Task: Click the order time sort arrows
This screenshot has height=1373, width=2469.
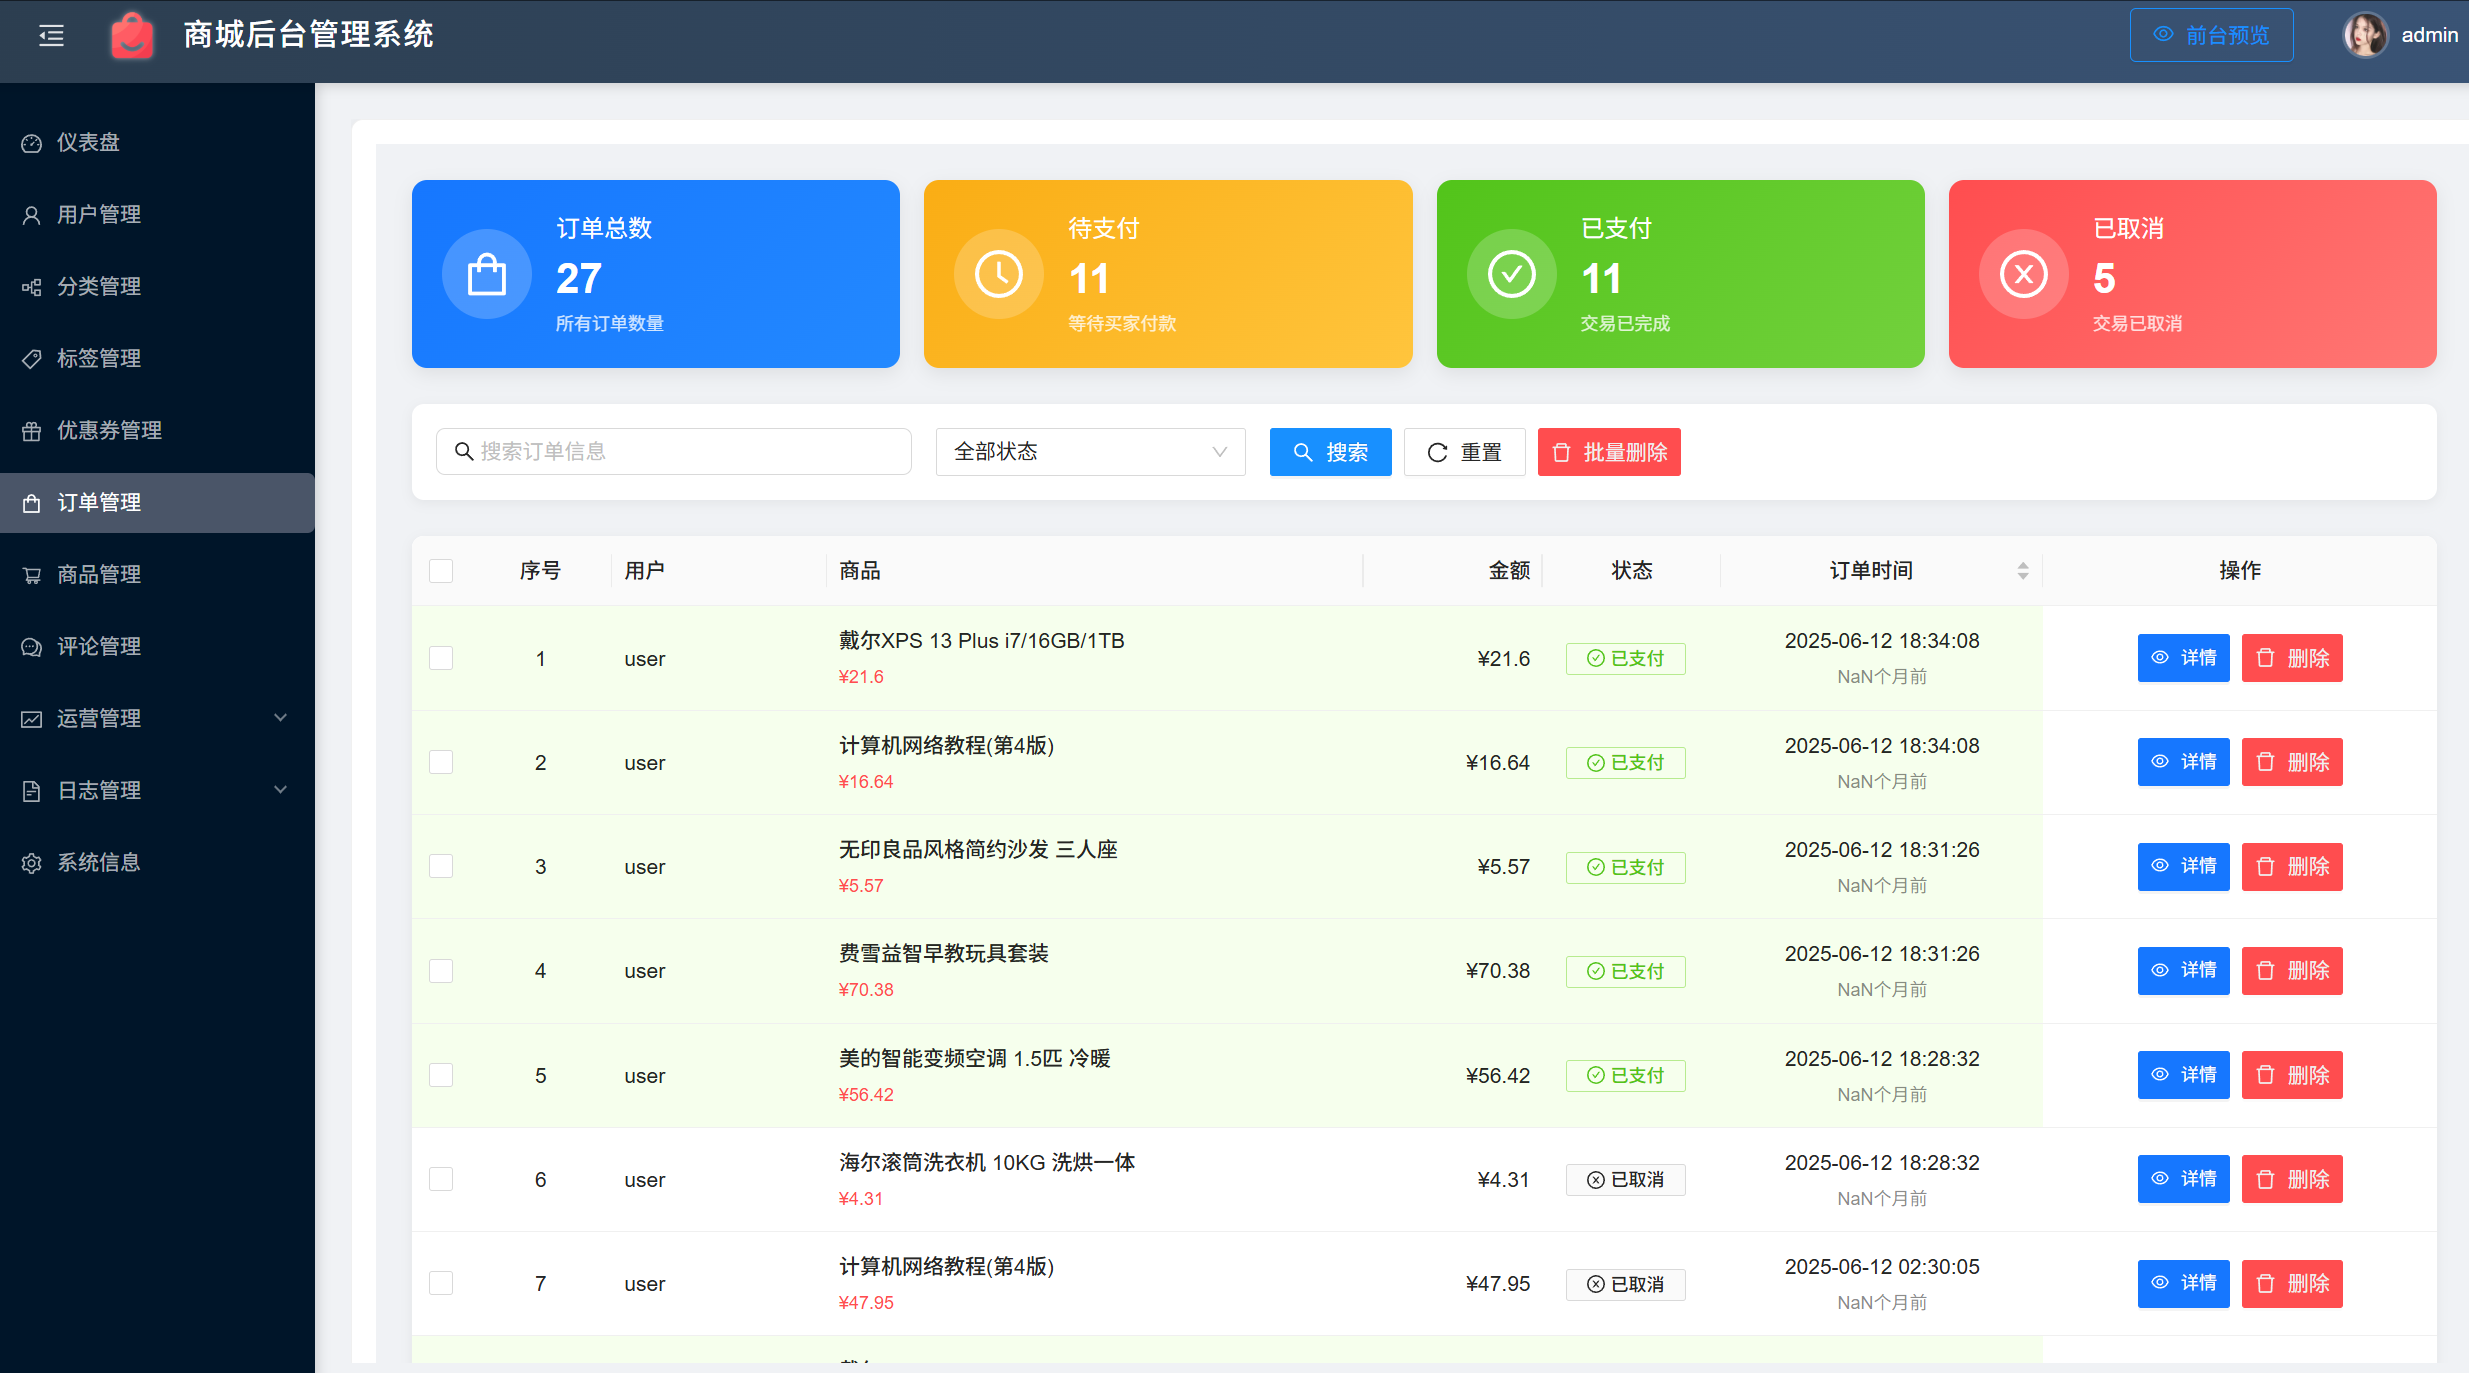Action: pos(2022,570)
